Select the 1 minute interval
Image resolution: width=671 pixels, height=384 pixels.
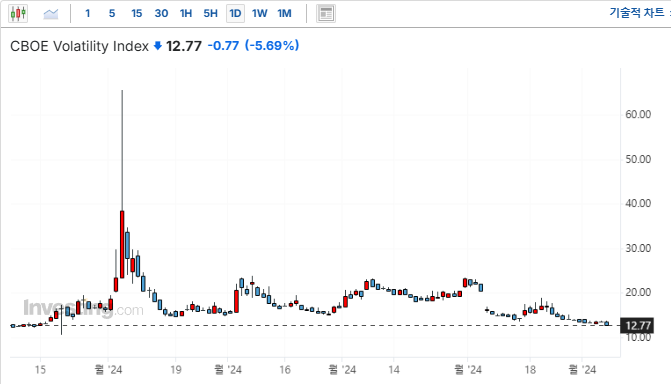pos(88,14)
